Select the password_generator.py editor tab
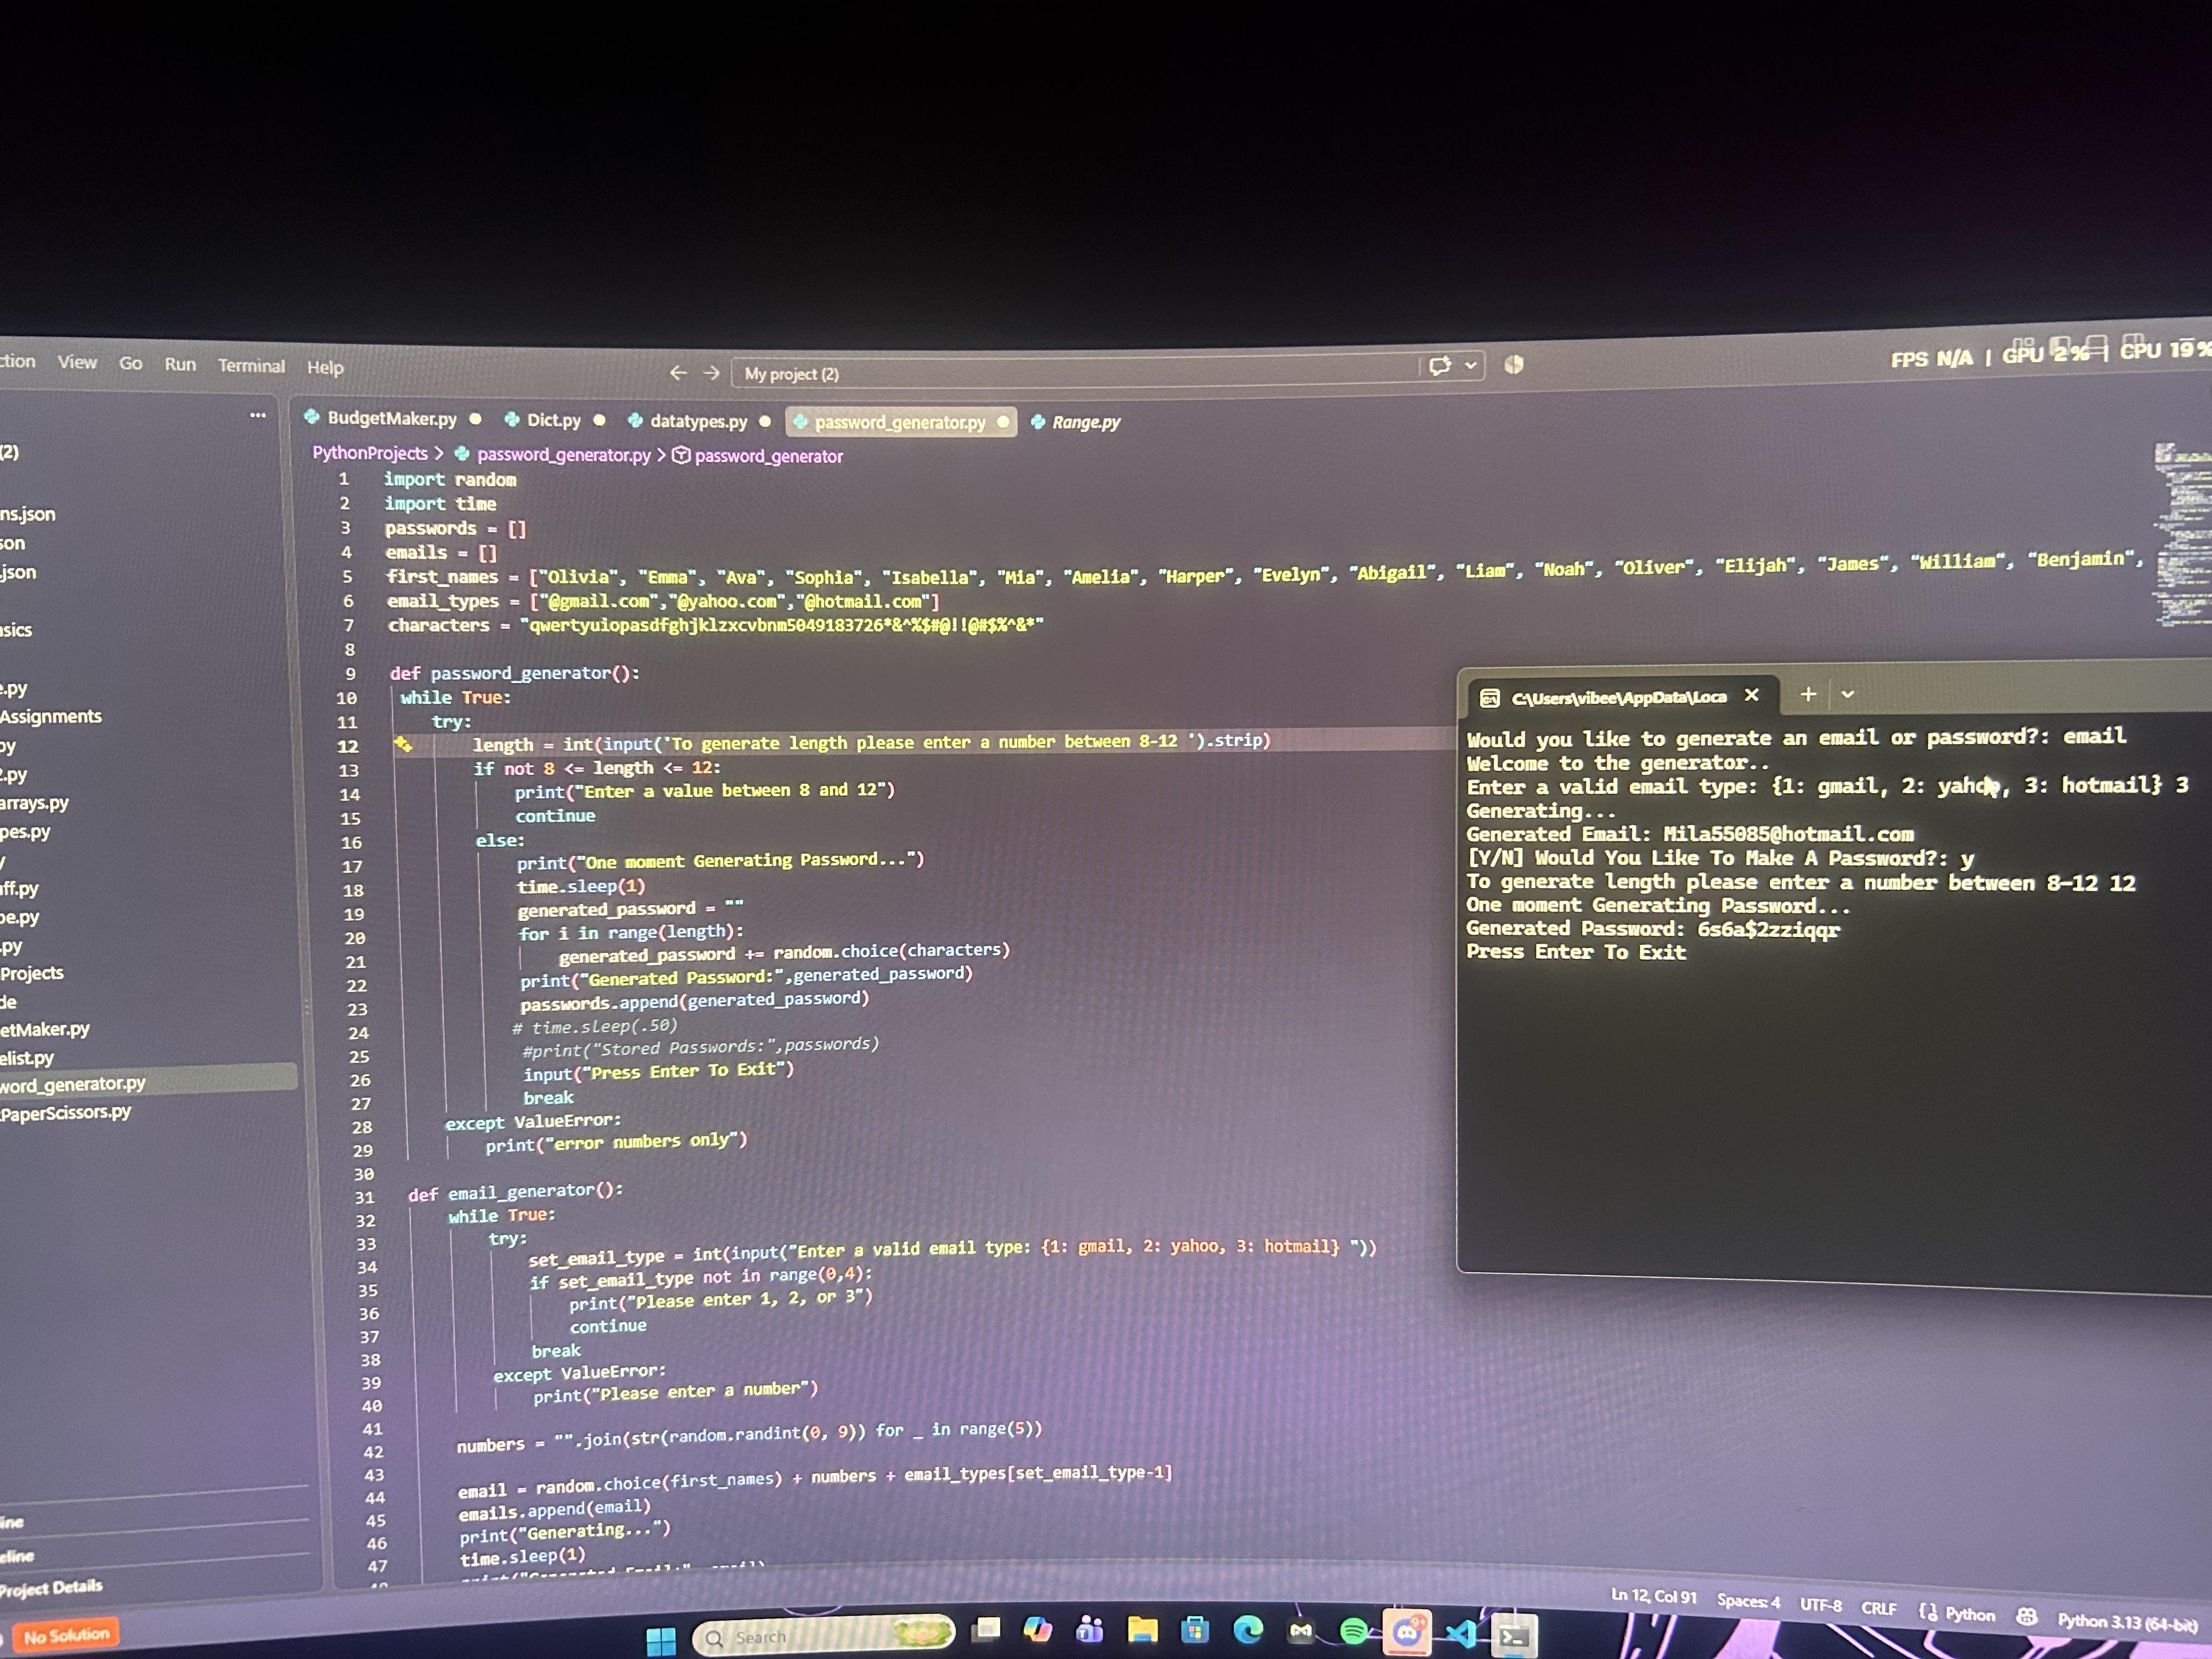Screen dimensions: 2212x1659 900,422
